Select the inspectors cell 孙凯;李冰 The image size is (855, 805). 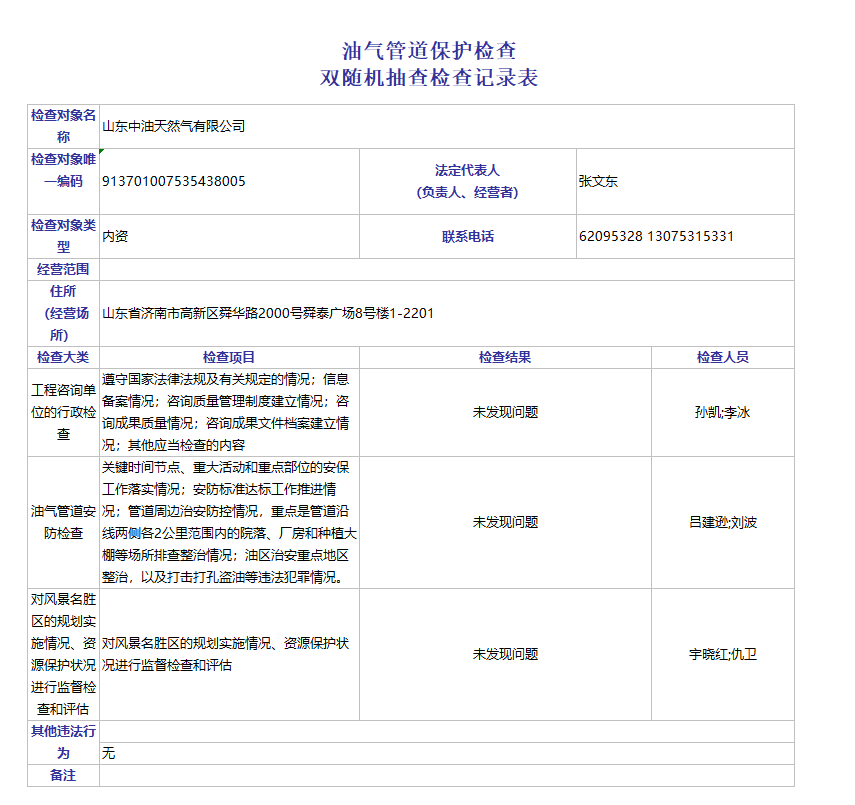click(722, 412)
